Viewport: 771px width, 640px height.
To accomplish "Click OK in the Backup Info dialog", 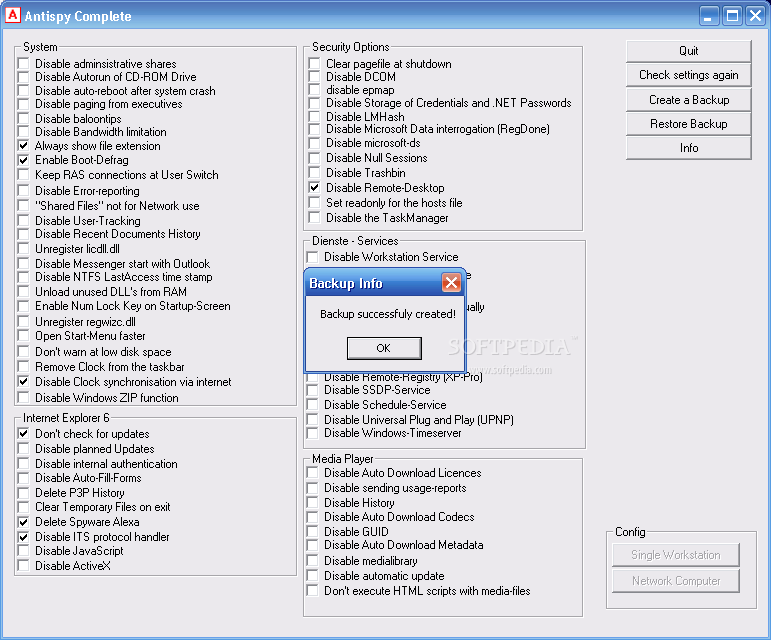I will point(384,348).
